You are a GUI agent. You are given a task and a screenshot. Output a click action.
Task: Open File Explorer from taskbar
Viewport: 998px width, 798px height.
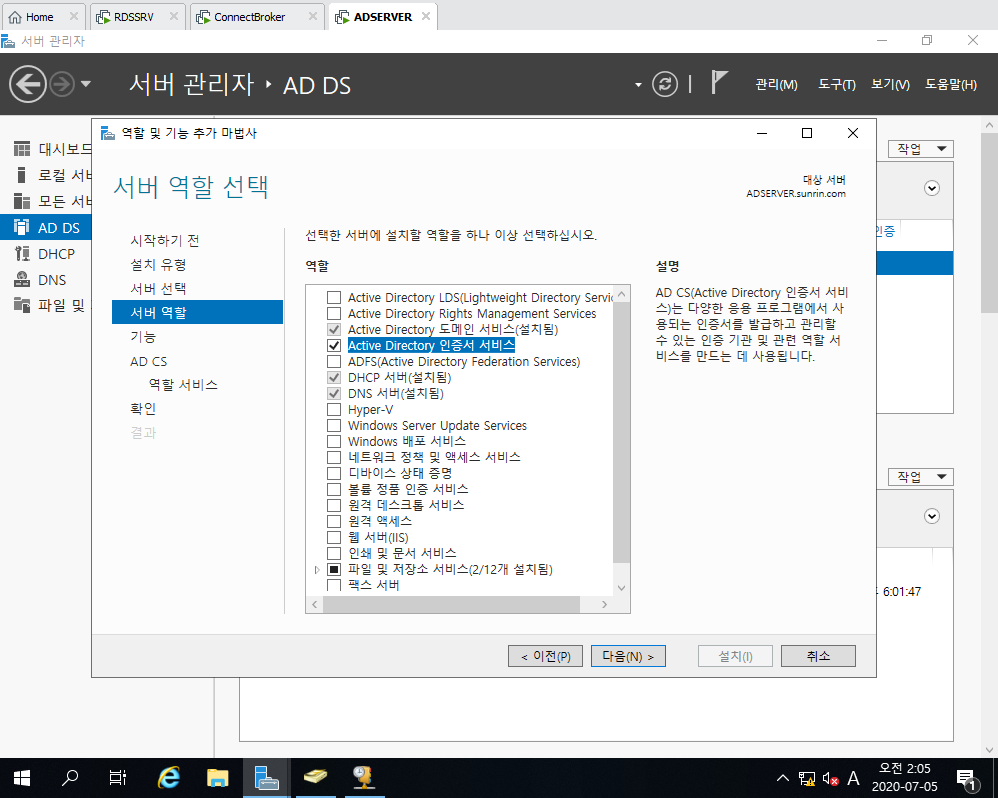pos(217,778)
